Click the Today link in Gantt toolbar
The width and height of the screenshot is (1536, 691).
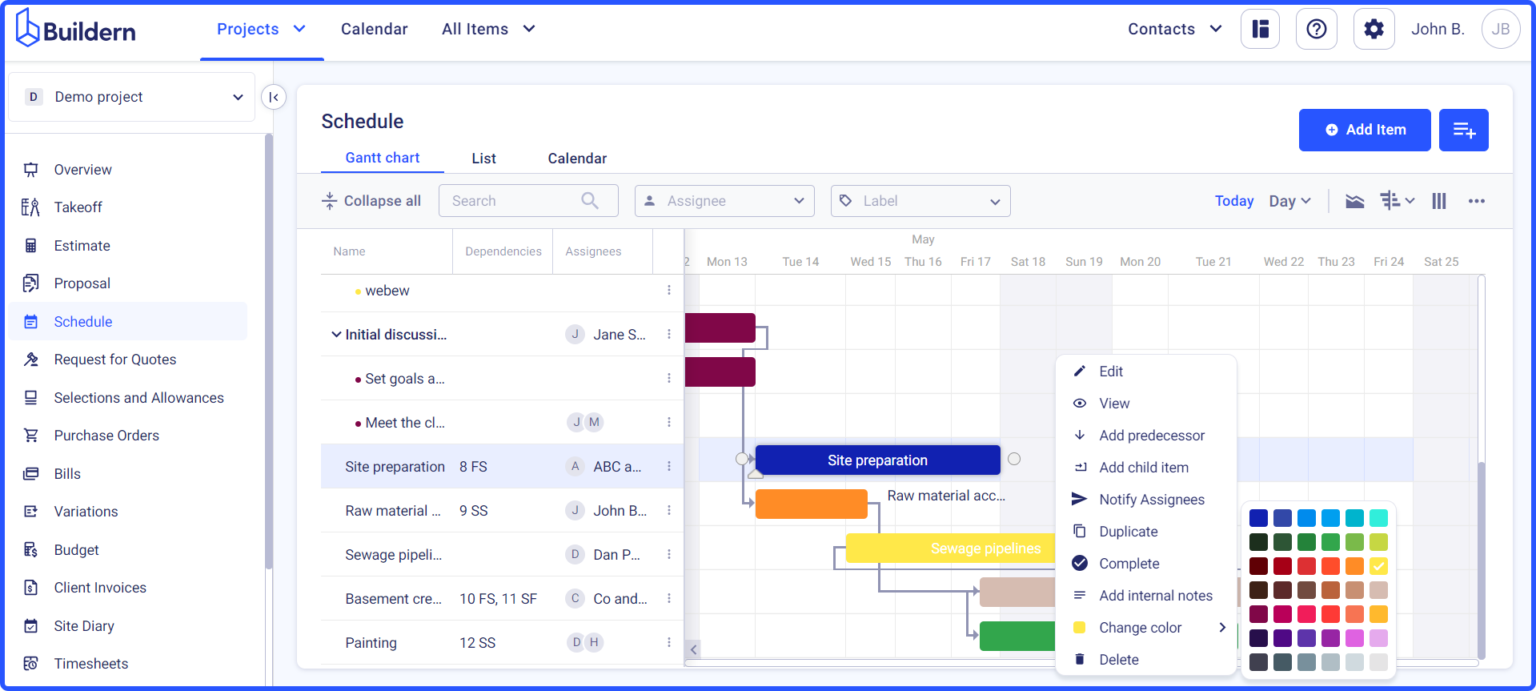(1234, 200)
